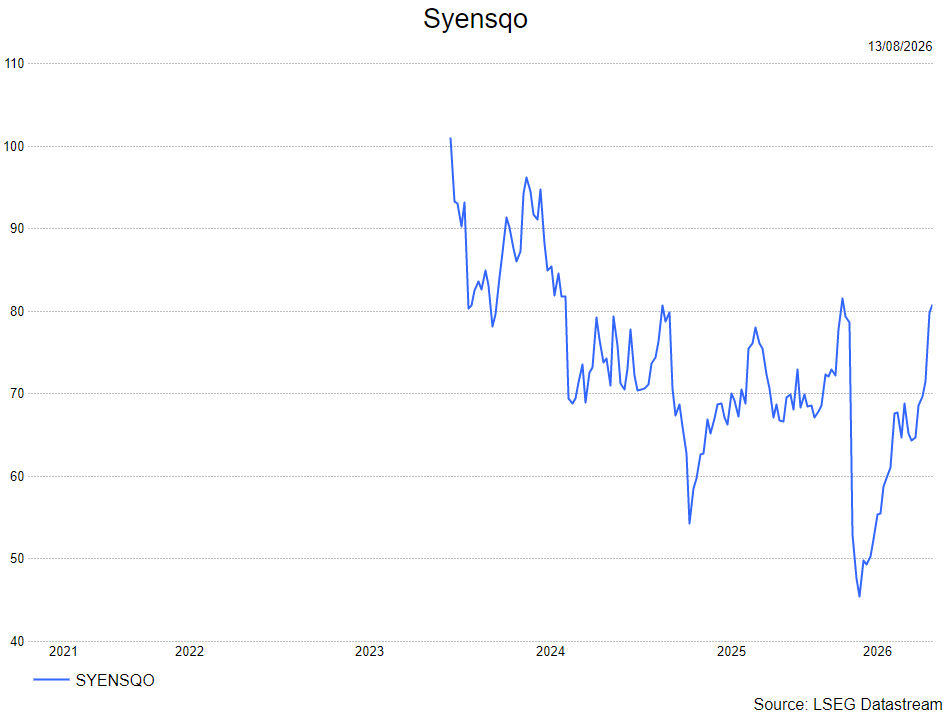Click the 40 y-axis label
This screenshot has height=712, width=947.
point(17,641)
